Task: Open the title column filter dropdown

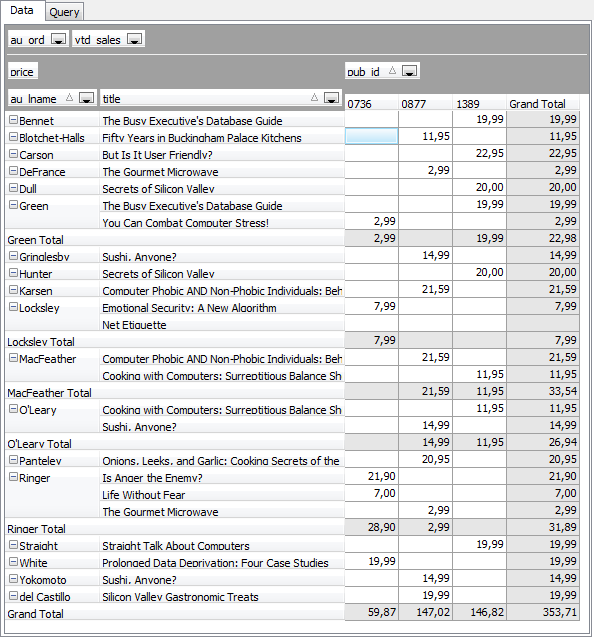Action: coord(332,98)
